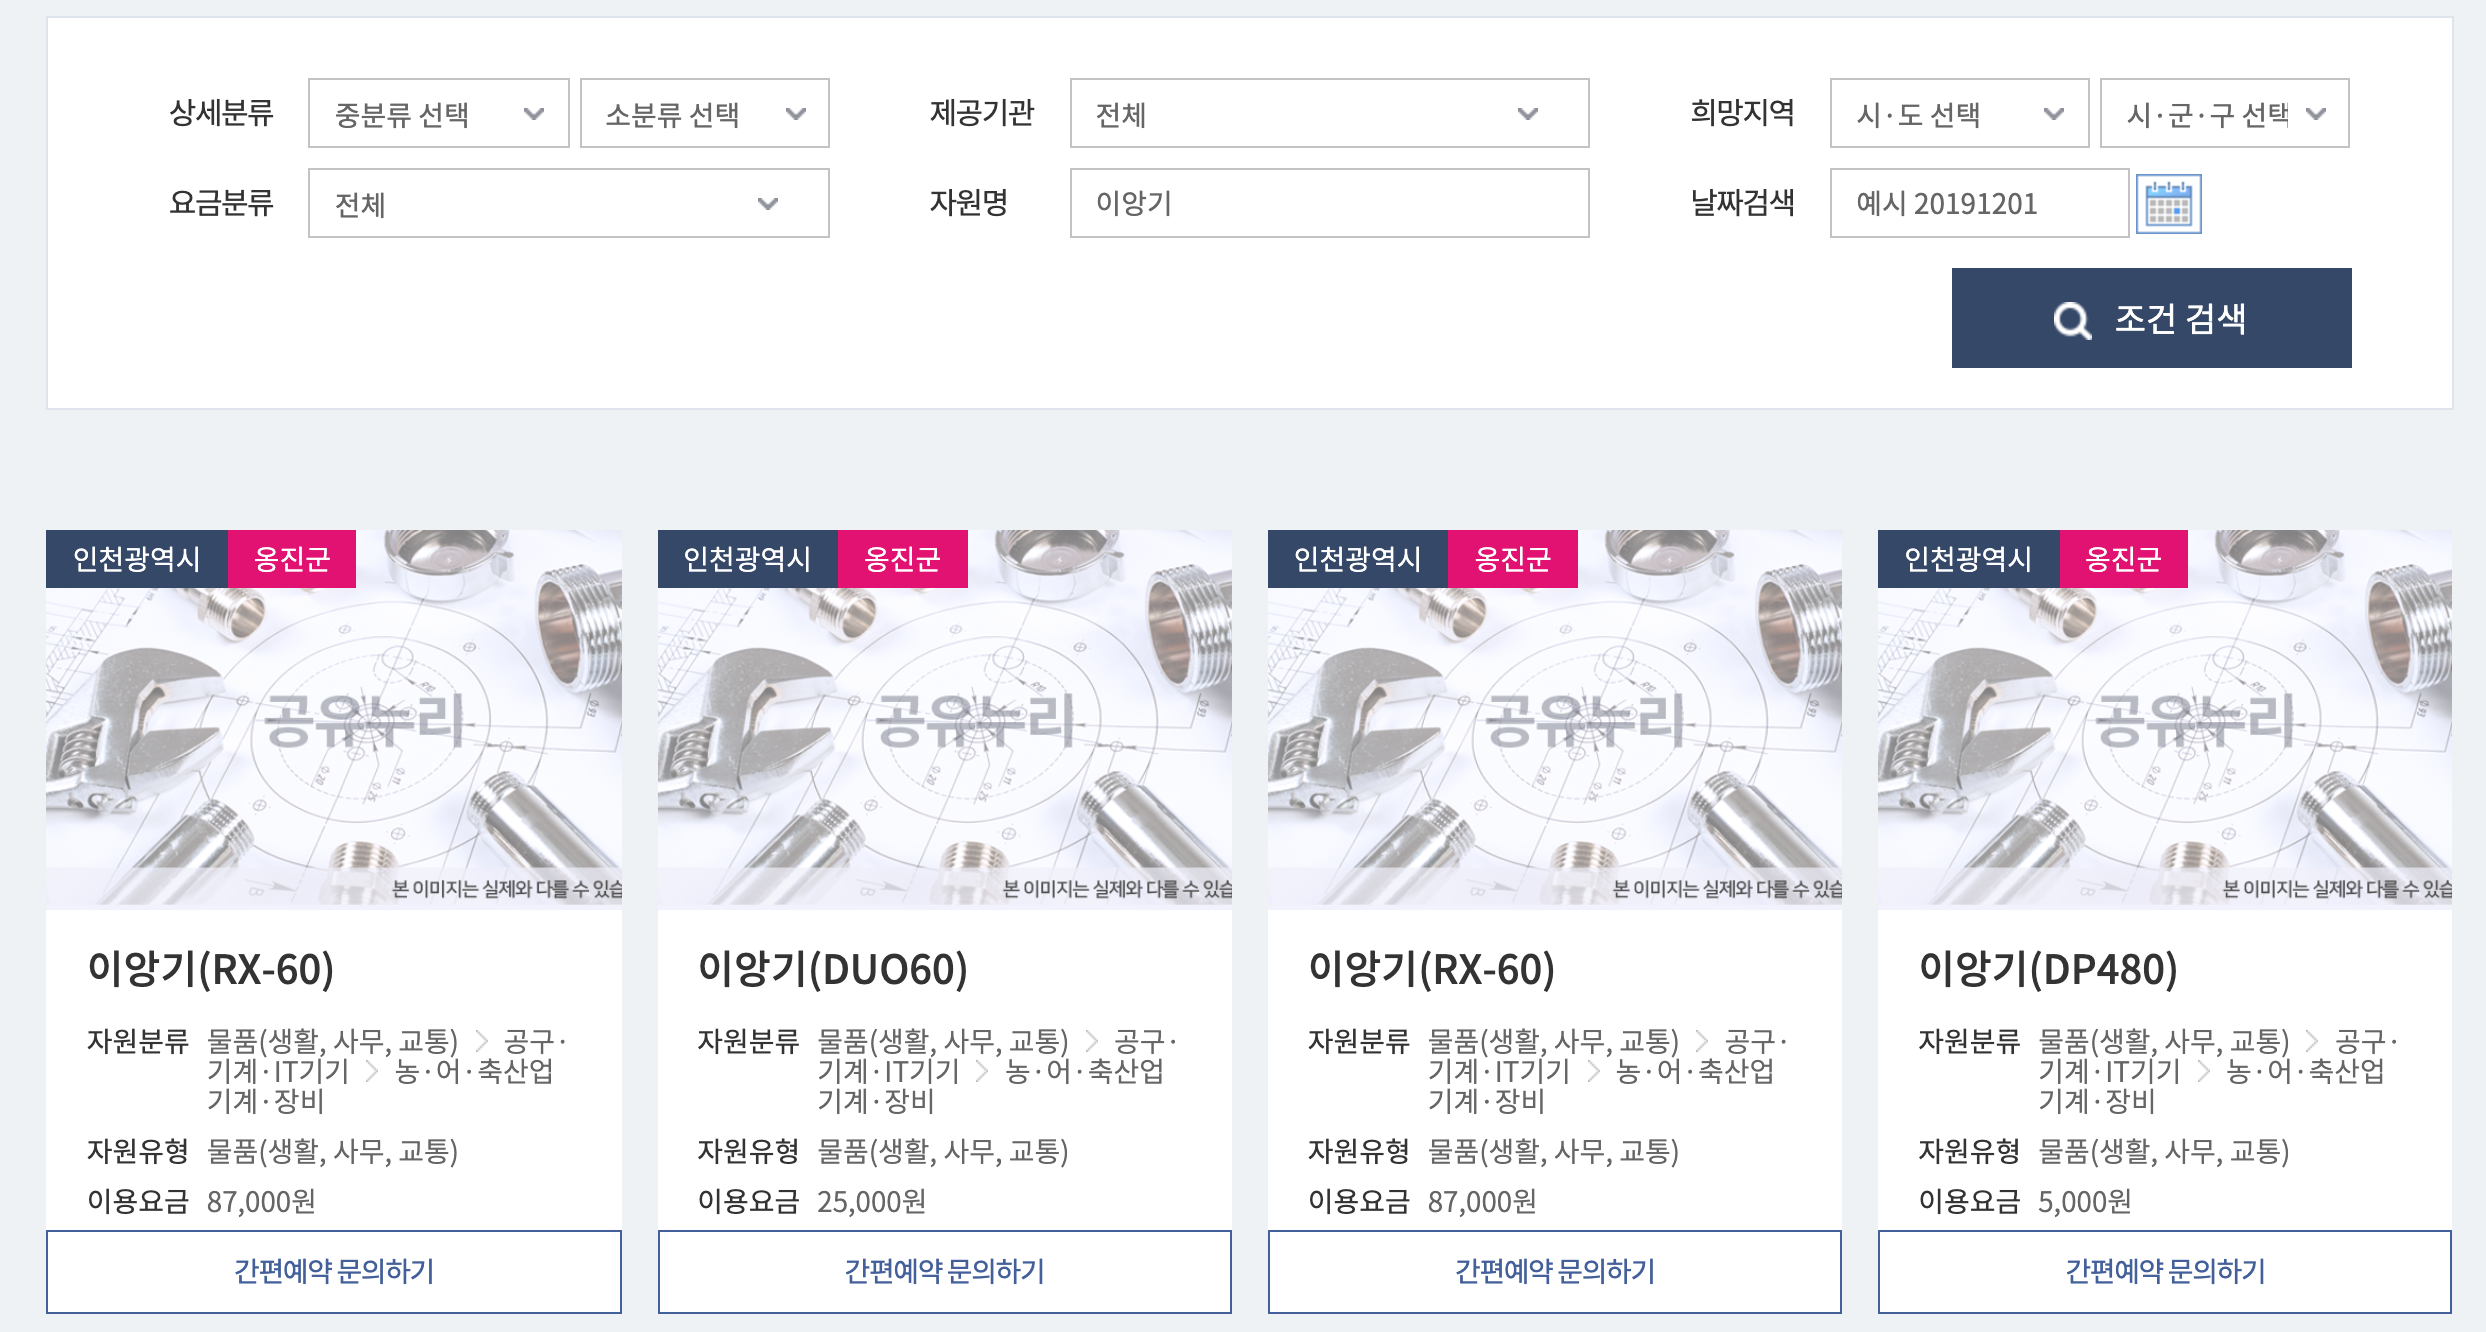Open the 이앙기(DUO60) title link
Image resolution: width=2486 pixels, height=1332 pixels.
[x=833, y=968]
